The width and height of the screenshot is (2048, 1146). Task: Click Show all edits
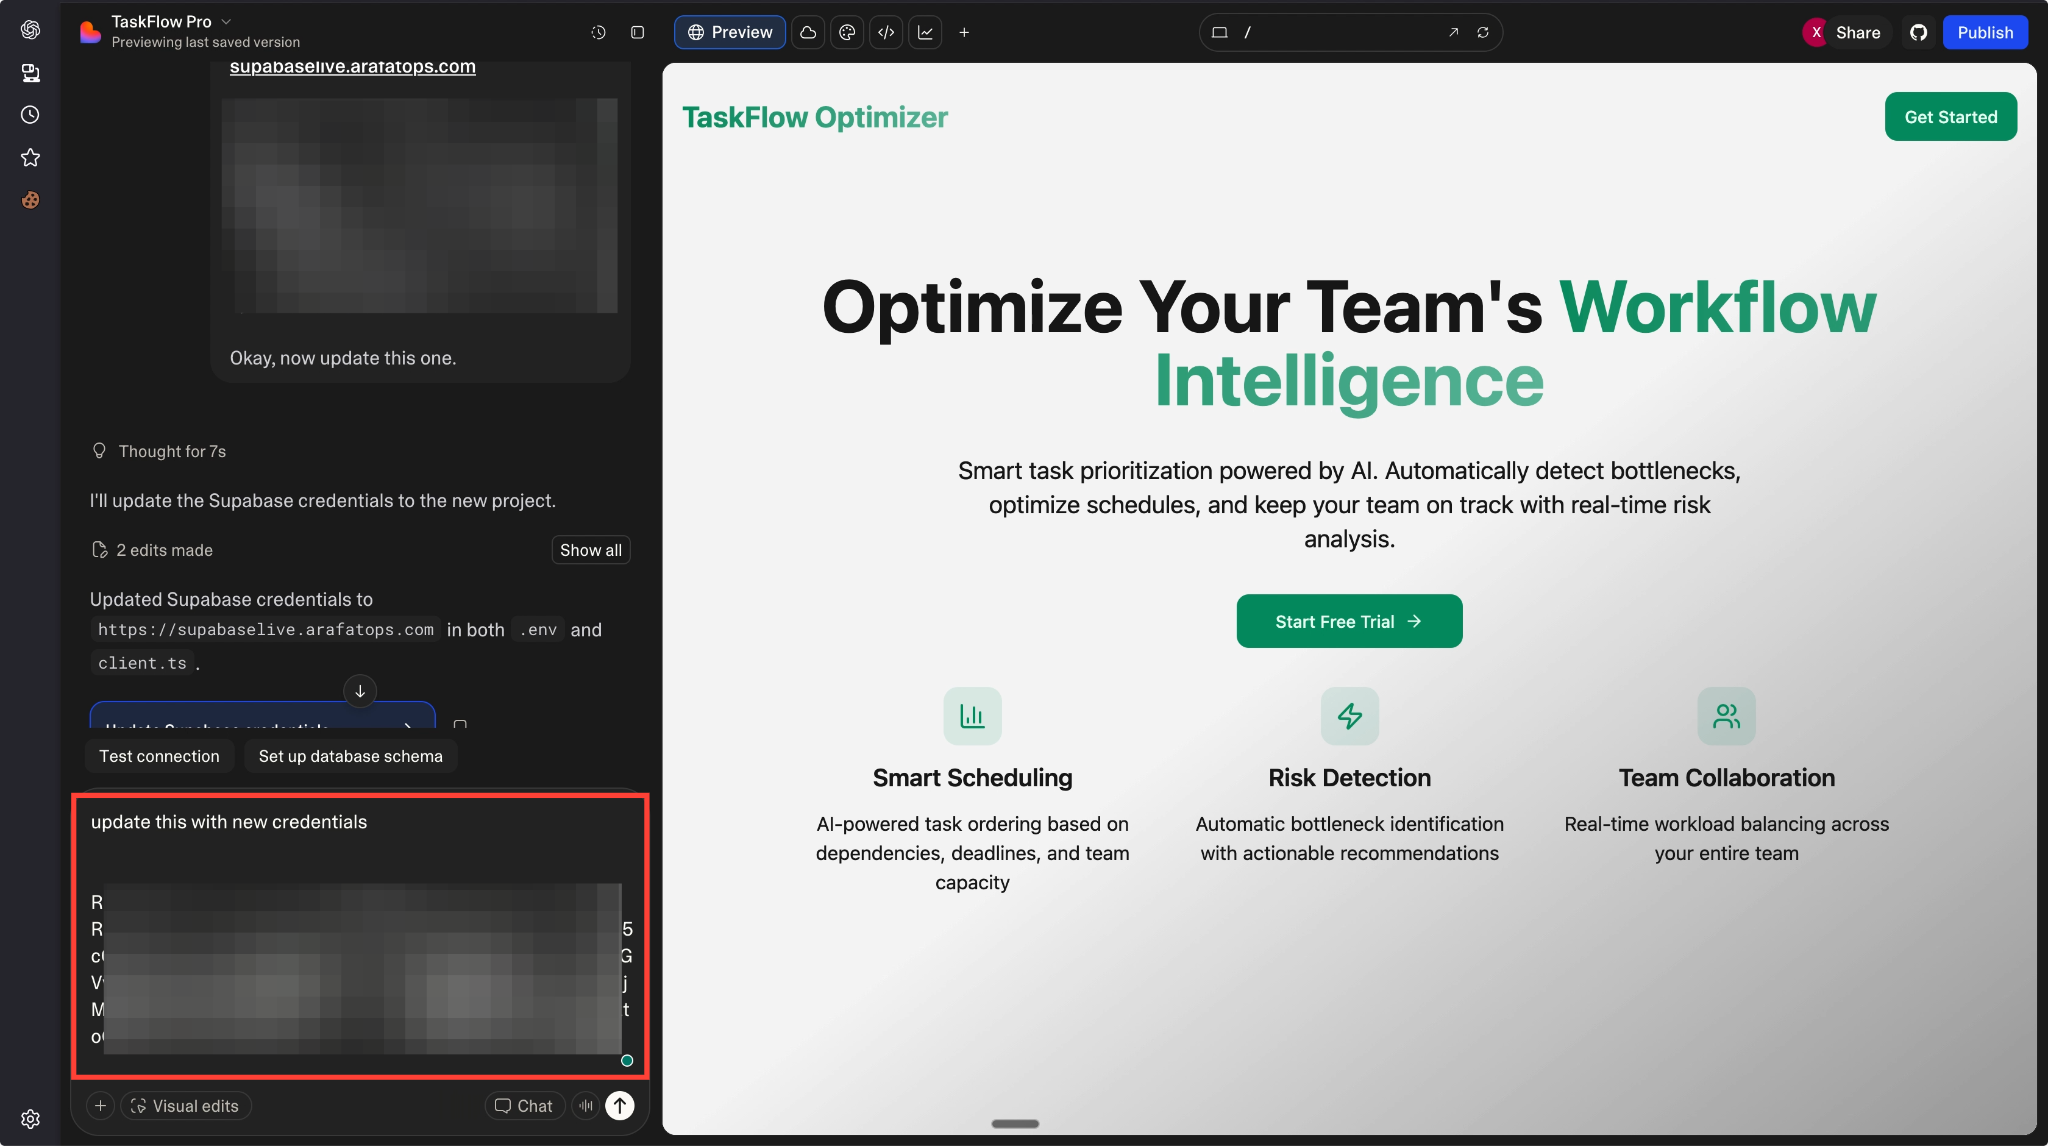[x=590, y=550]
